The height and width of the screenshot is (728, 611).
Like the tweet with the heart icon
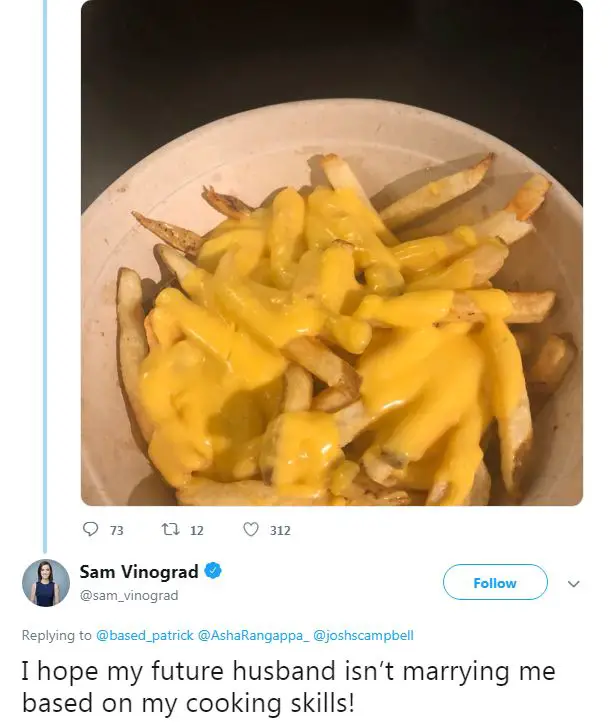coord(251,529)
